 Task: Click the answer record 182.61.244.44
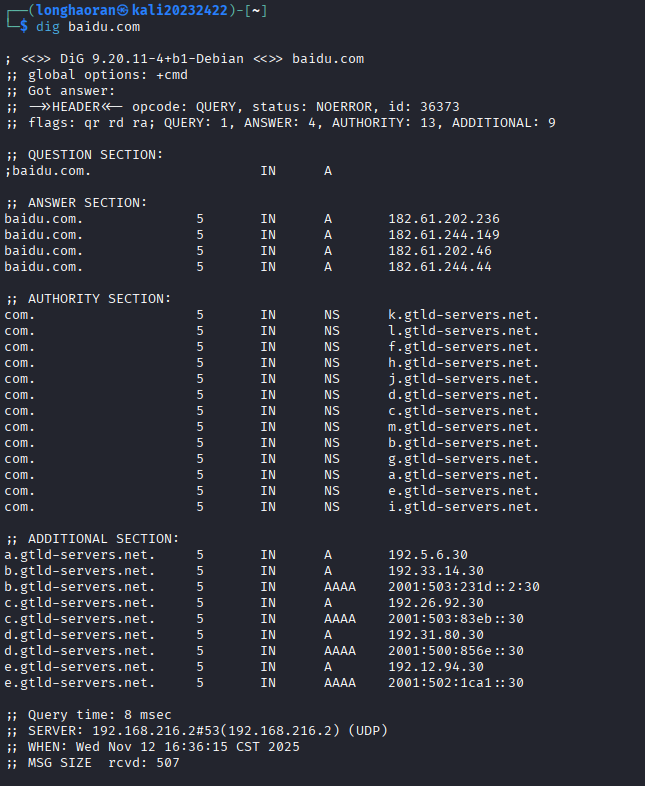(440, 267)
